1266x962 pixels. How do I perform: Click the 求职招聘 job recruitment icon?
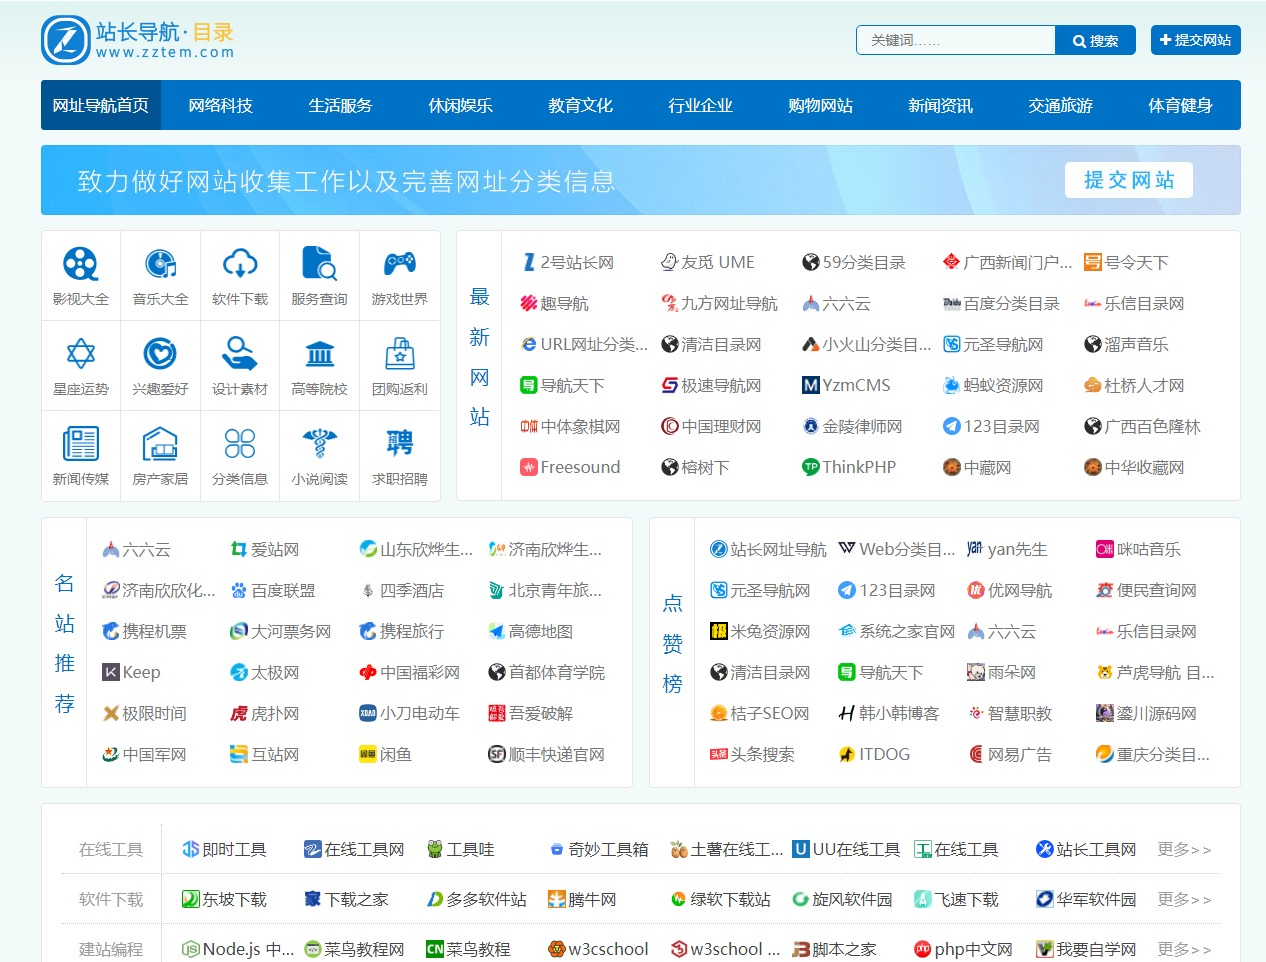399,455
